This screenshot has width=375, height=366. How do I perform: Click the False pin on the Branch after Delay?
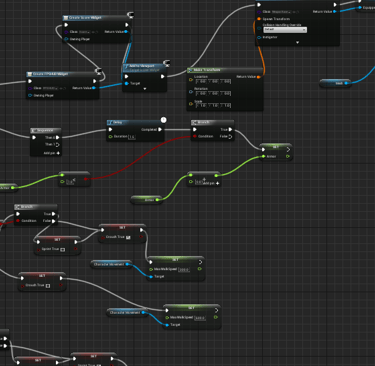coord(230,136)
